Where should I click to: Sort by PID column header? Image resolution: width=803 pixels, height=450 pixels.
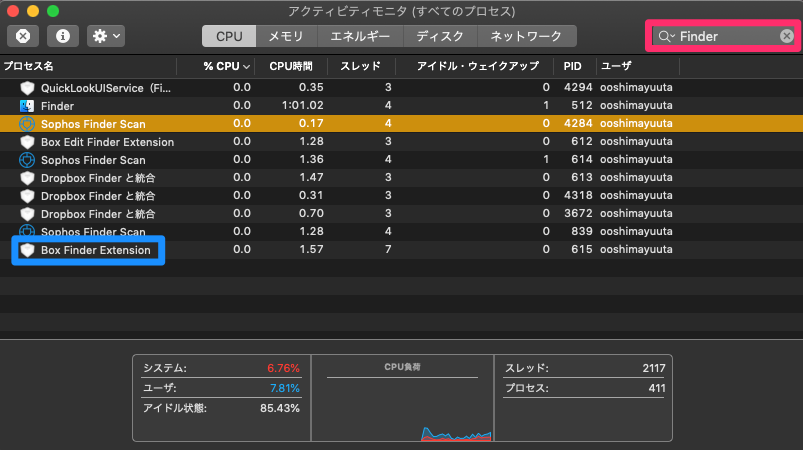click(x=573, y=66)
